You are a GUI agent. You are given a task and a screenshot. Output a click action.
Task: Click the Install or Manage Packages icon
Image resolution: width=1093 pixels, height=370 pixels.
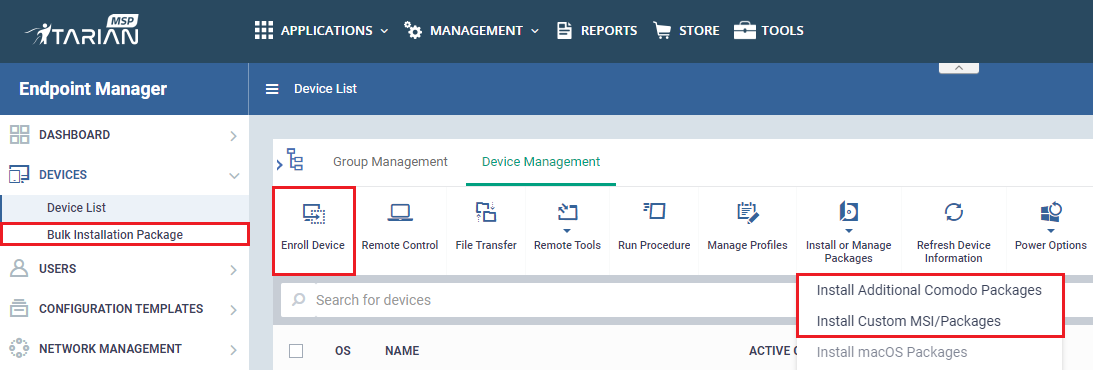(x=848, y=212)
